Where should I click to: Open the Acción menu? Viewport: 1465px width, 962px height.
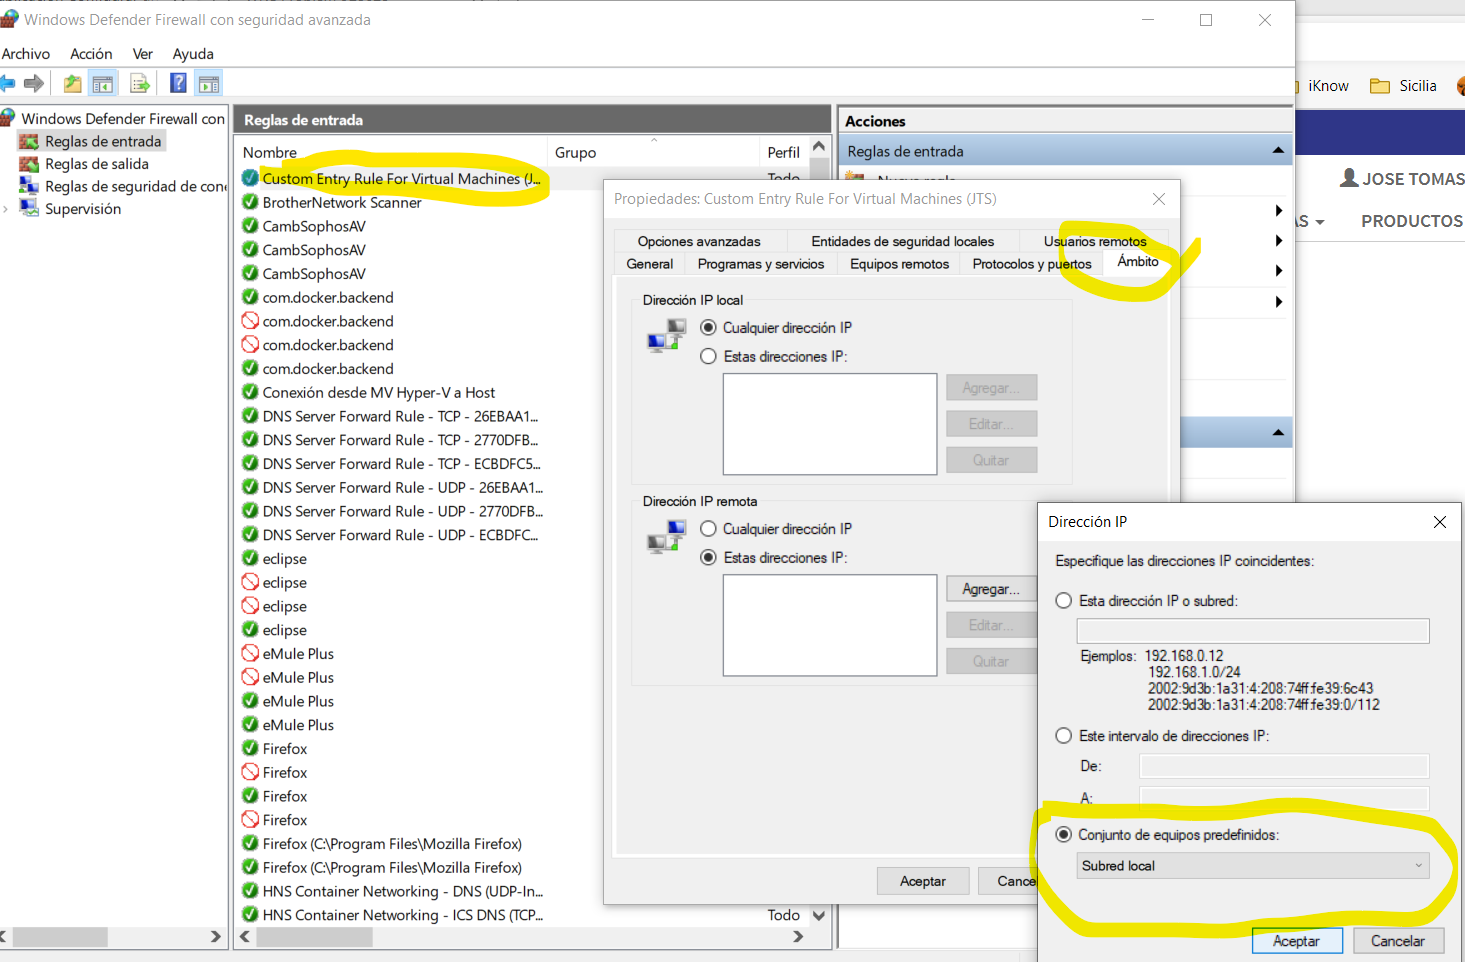(91, 54)
